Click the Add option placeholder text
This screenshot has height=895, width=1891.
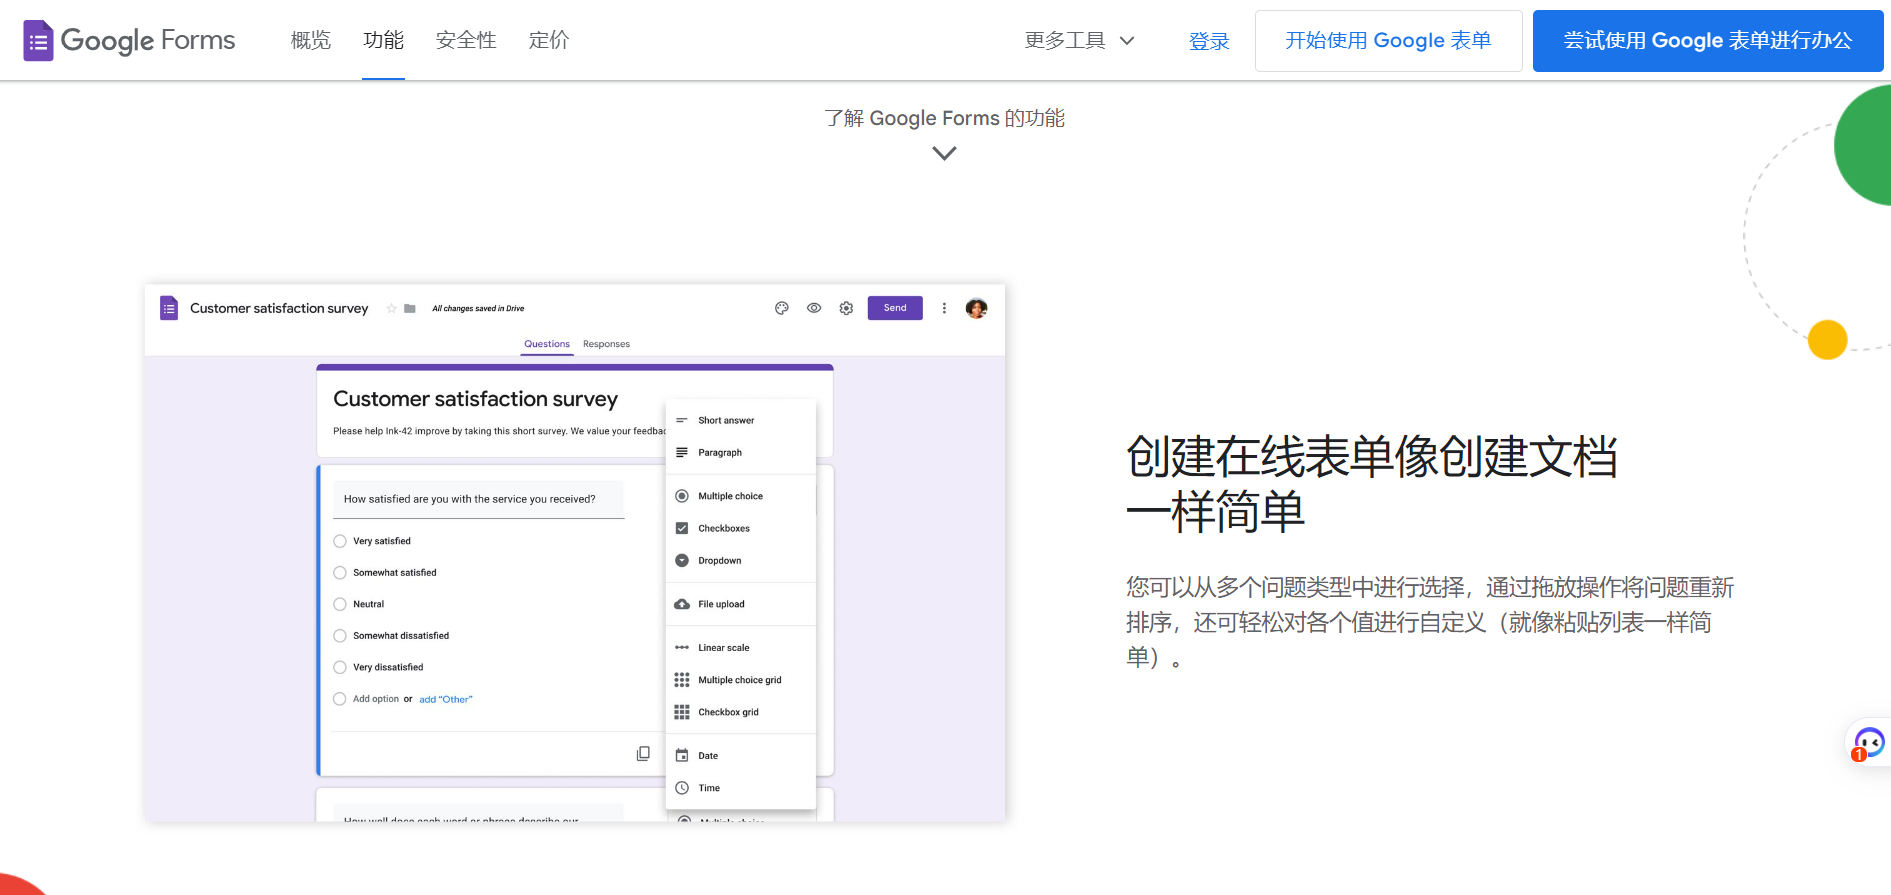tap(376, 699)
